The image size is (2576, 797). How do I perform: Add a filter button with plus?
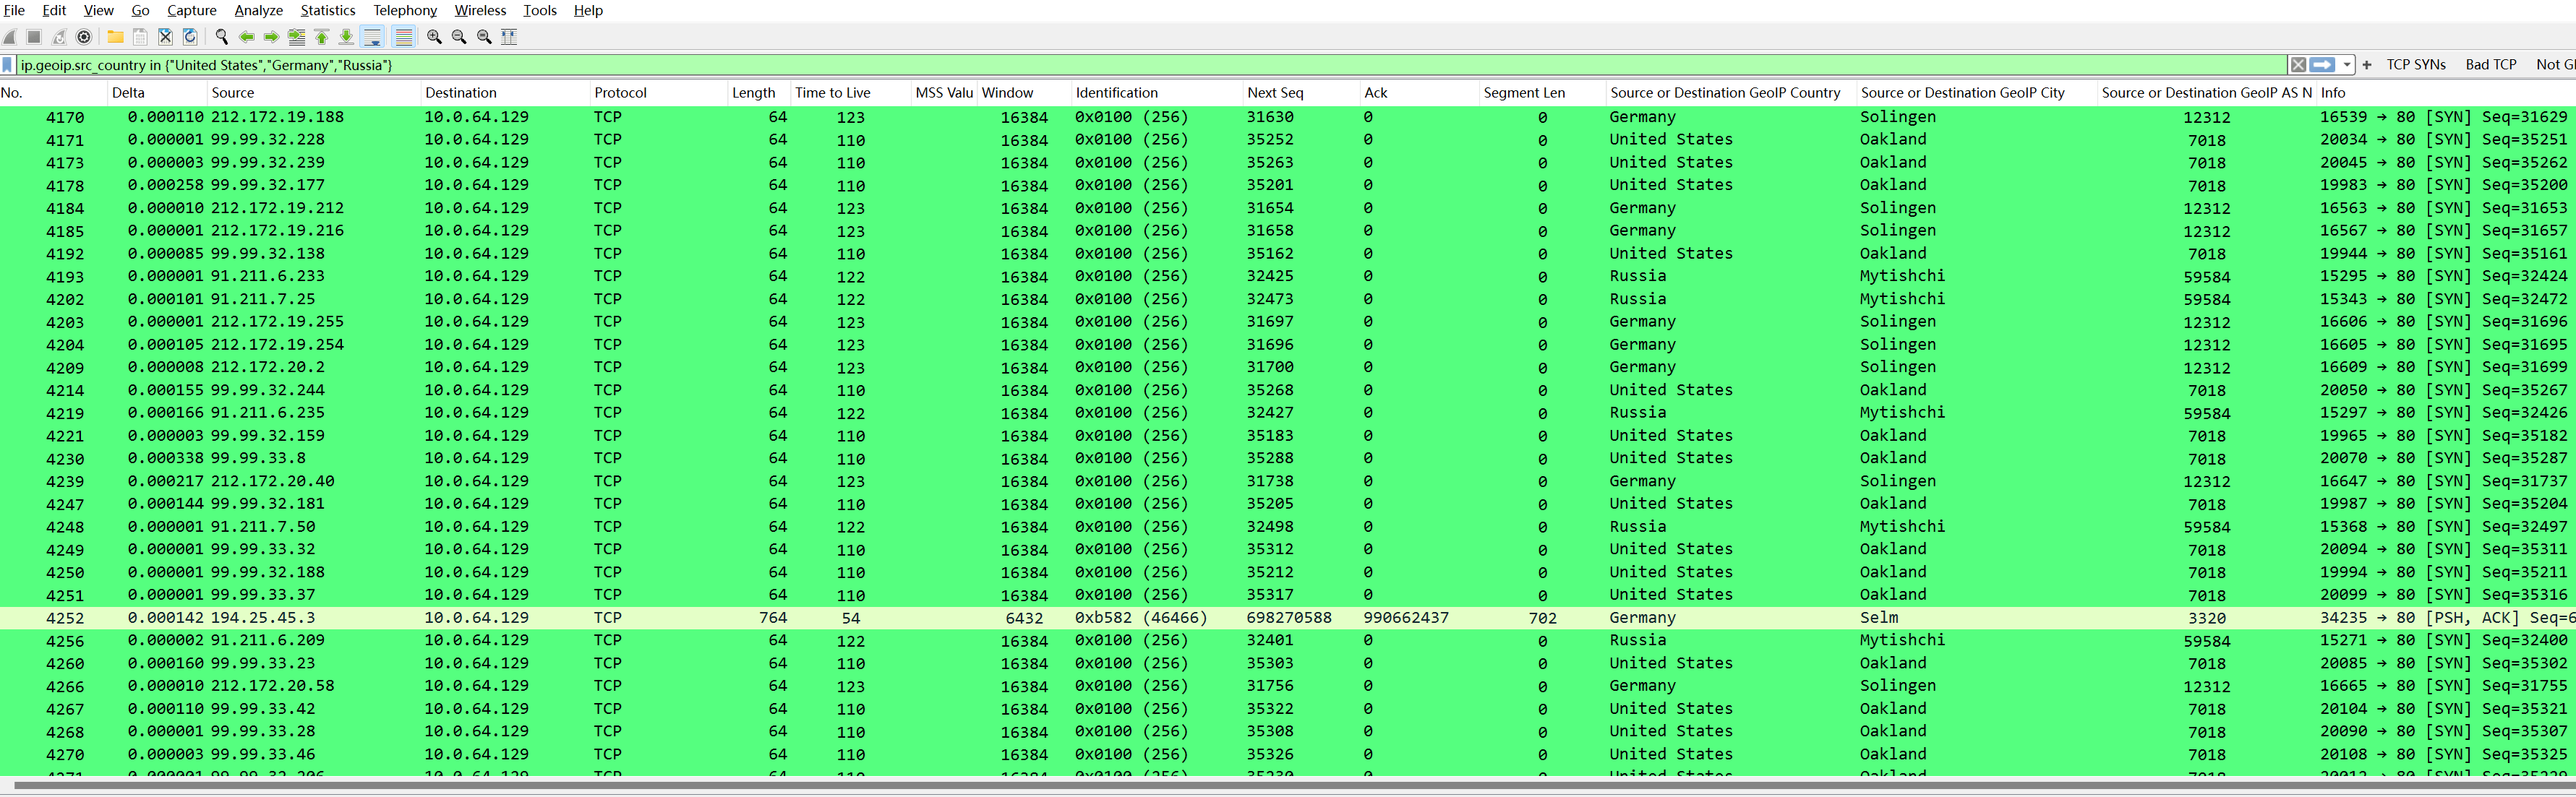point(2367,65)
